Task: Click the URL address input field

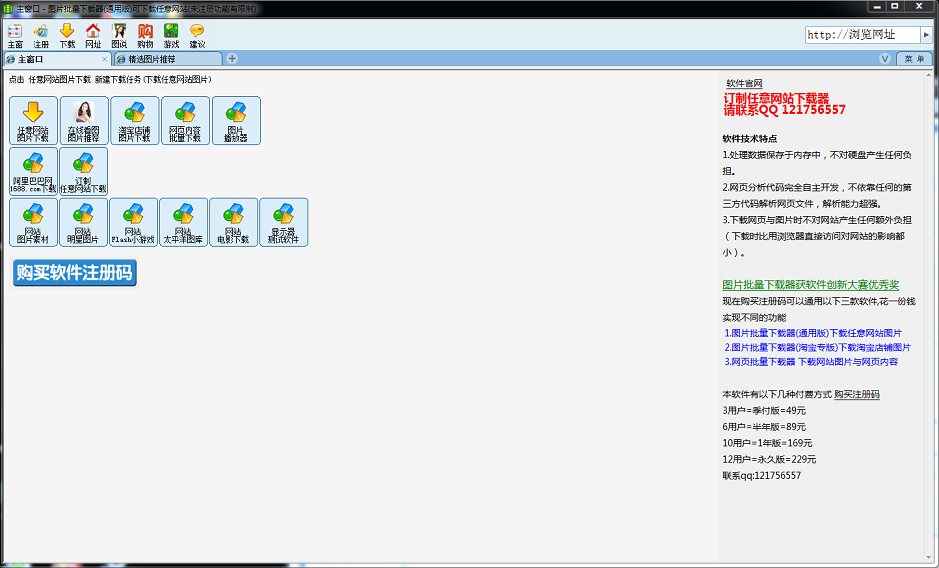Action: [862, 35]
